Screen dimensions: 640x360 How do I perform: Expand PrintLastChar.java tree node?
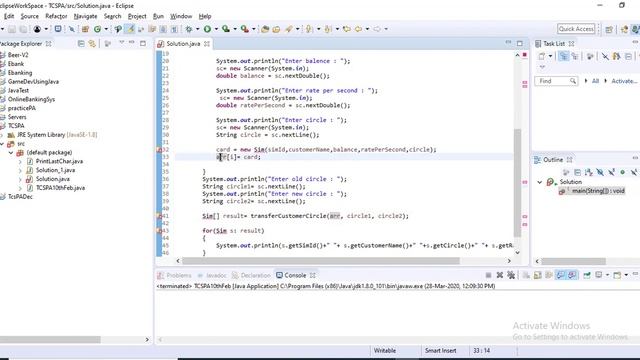(20, 162)
